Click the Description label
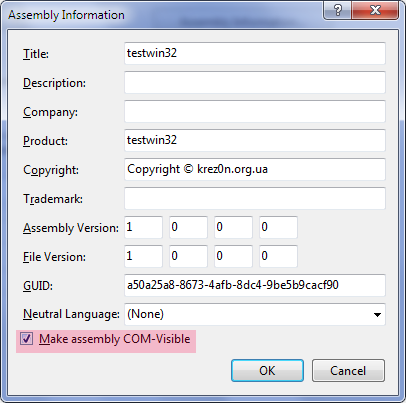This screenshot has width=406, height=403. point(54,83)
